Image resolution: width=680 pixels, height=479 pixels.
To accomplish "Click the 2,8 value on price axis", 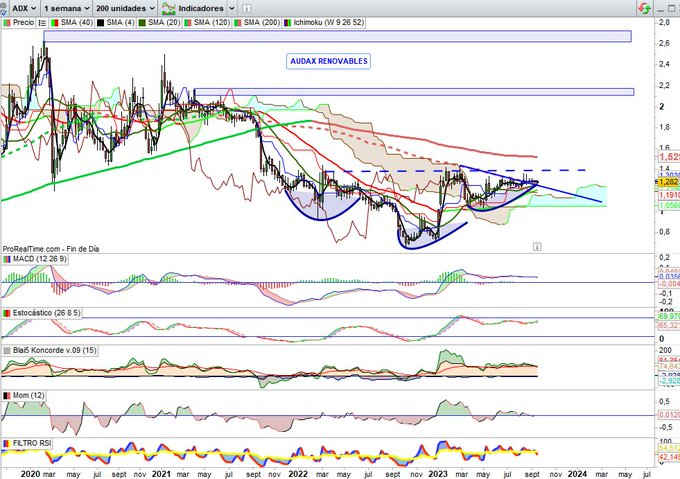I will click(x=664, y=22).
